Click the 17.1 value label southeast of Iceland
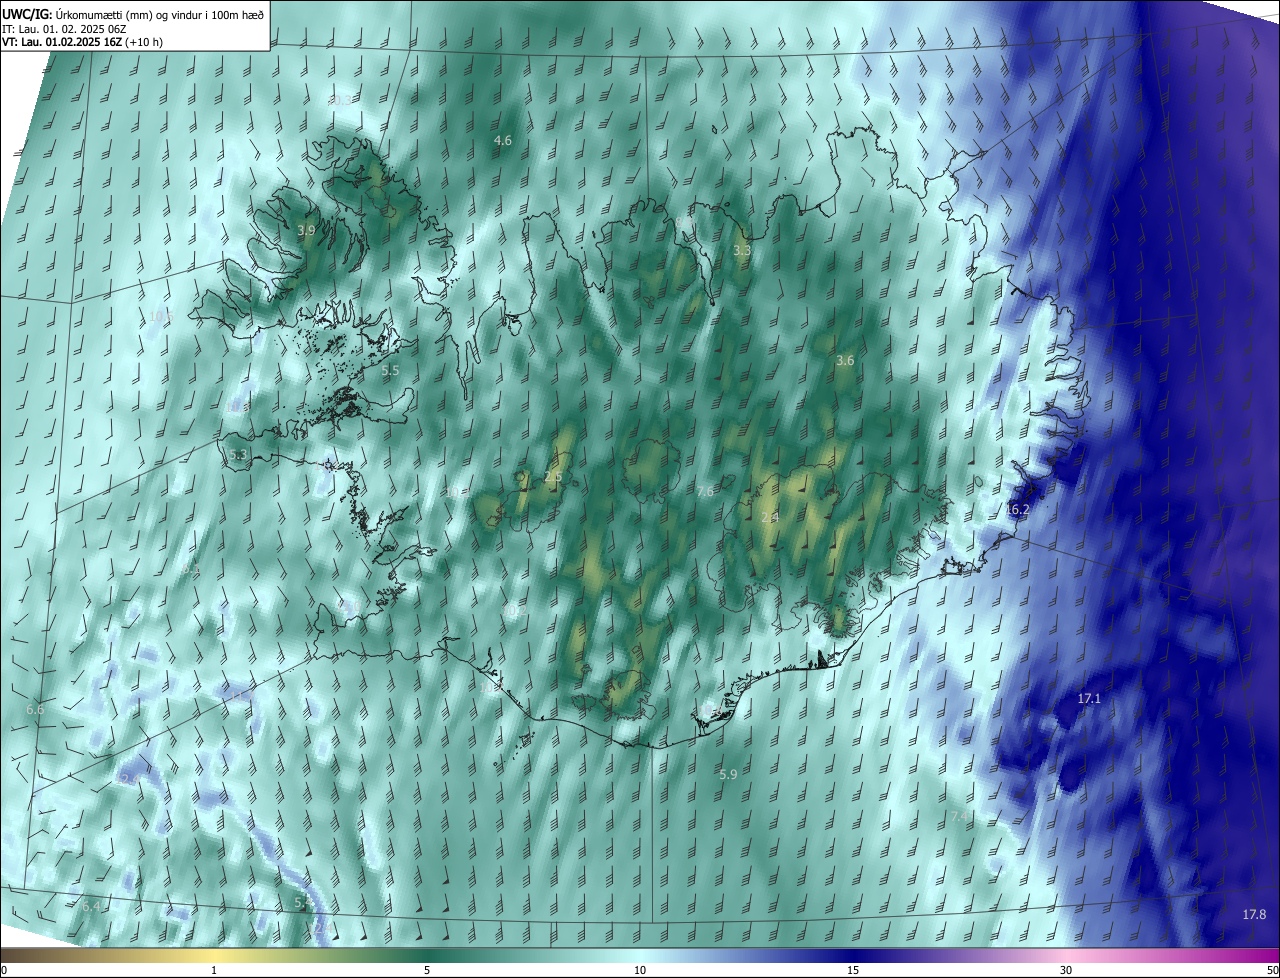This screenshot has width=1280, height=978. click(x=1089, y=698)
